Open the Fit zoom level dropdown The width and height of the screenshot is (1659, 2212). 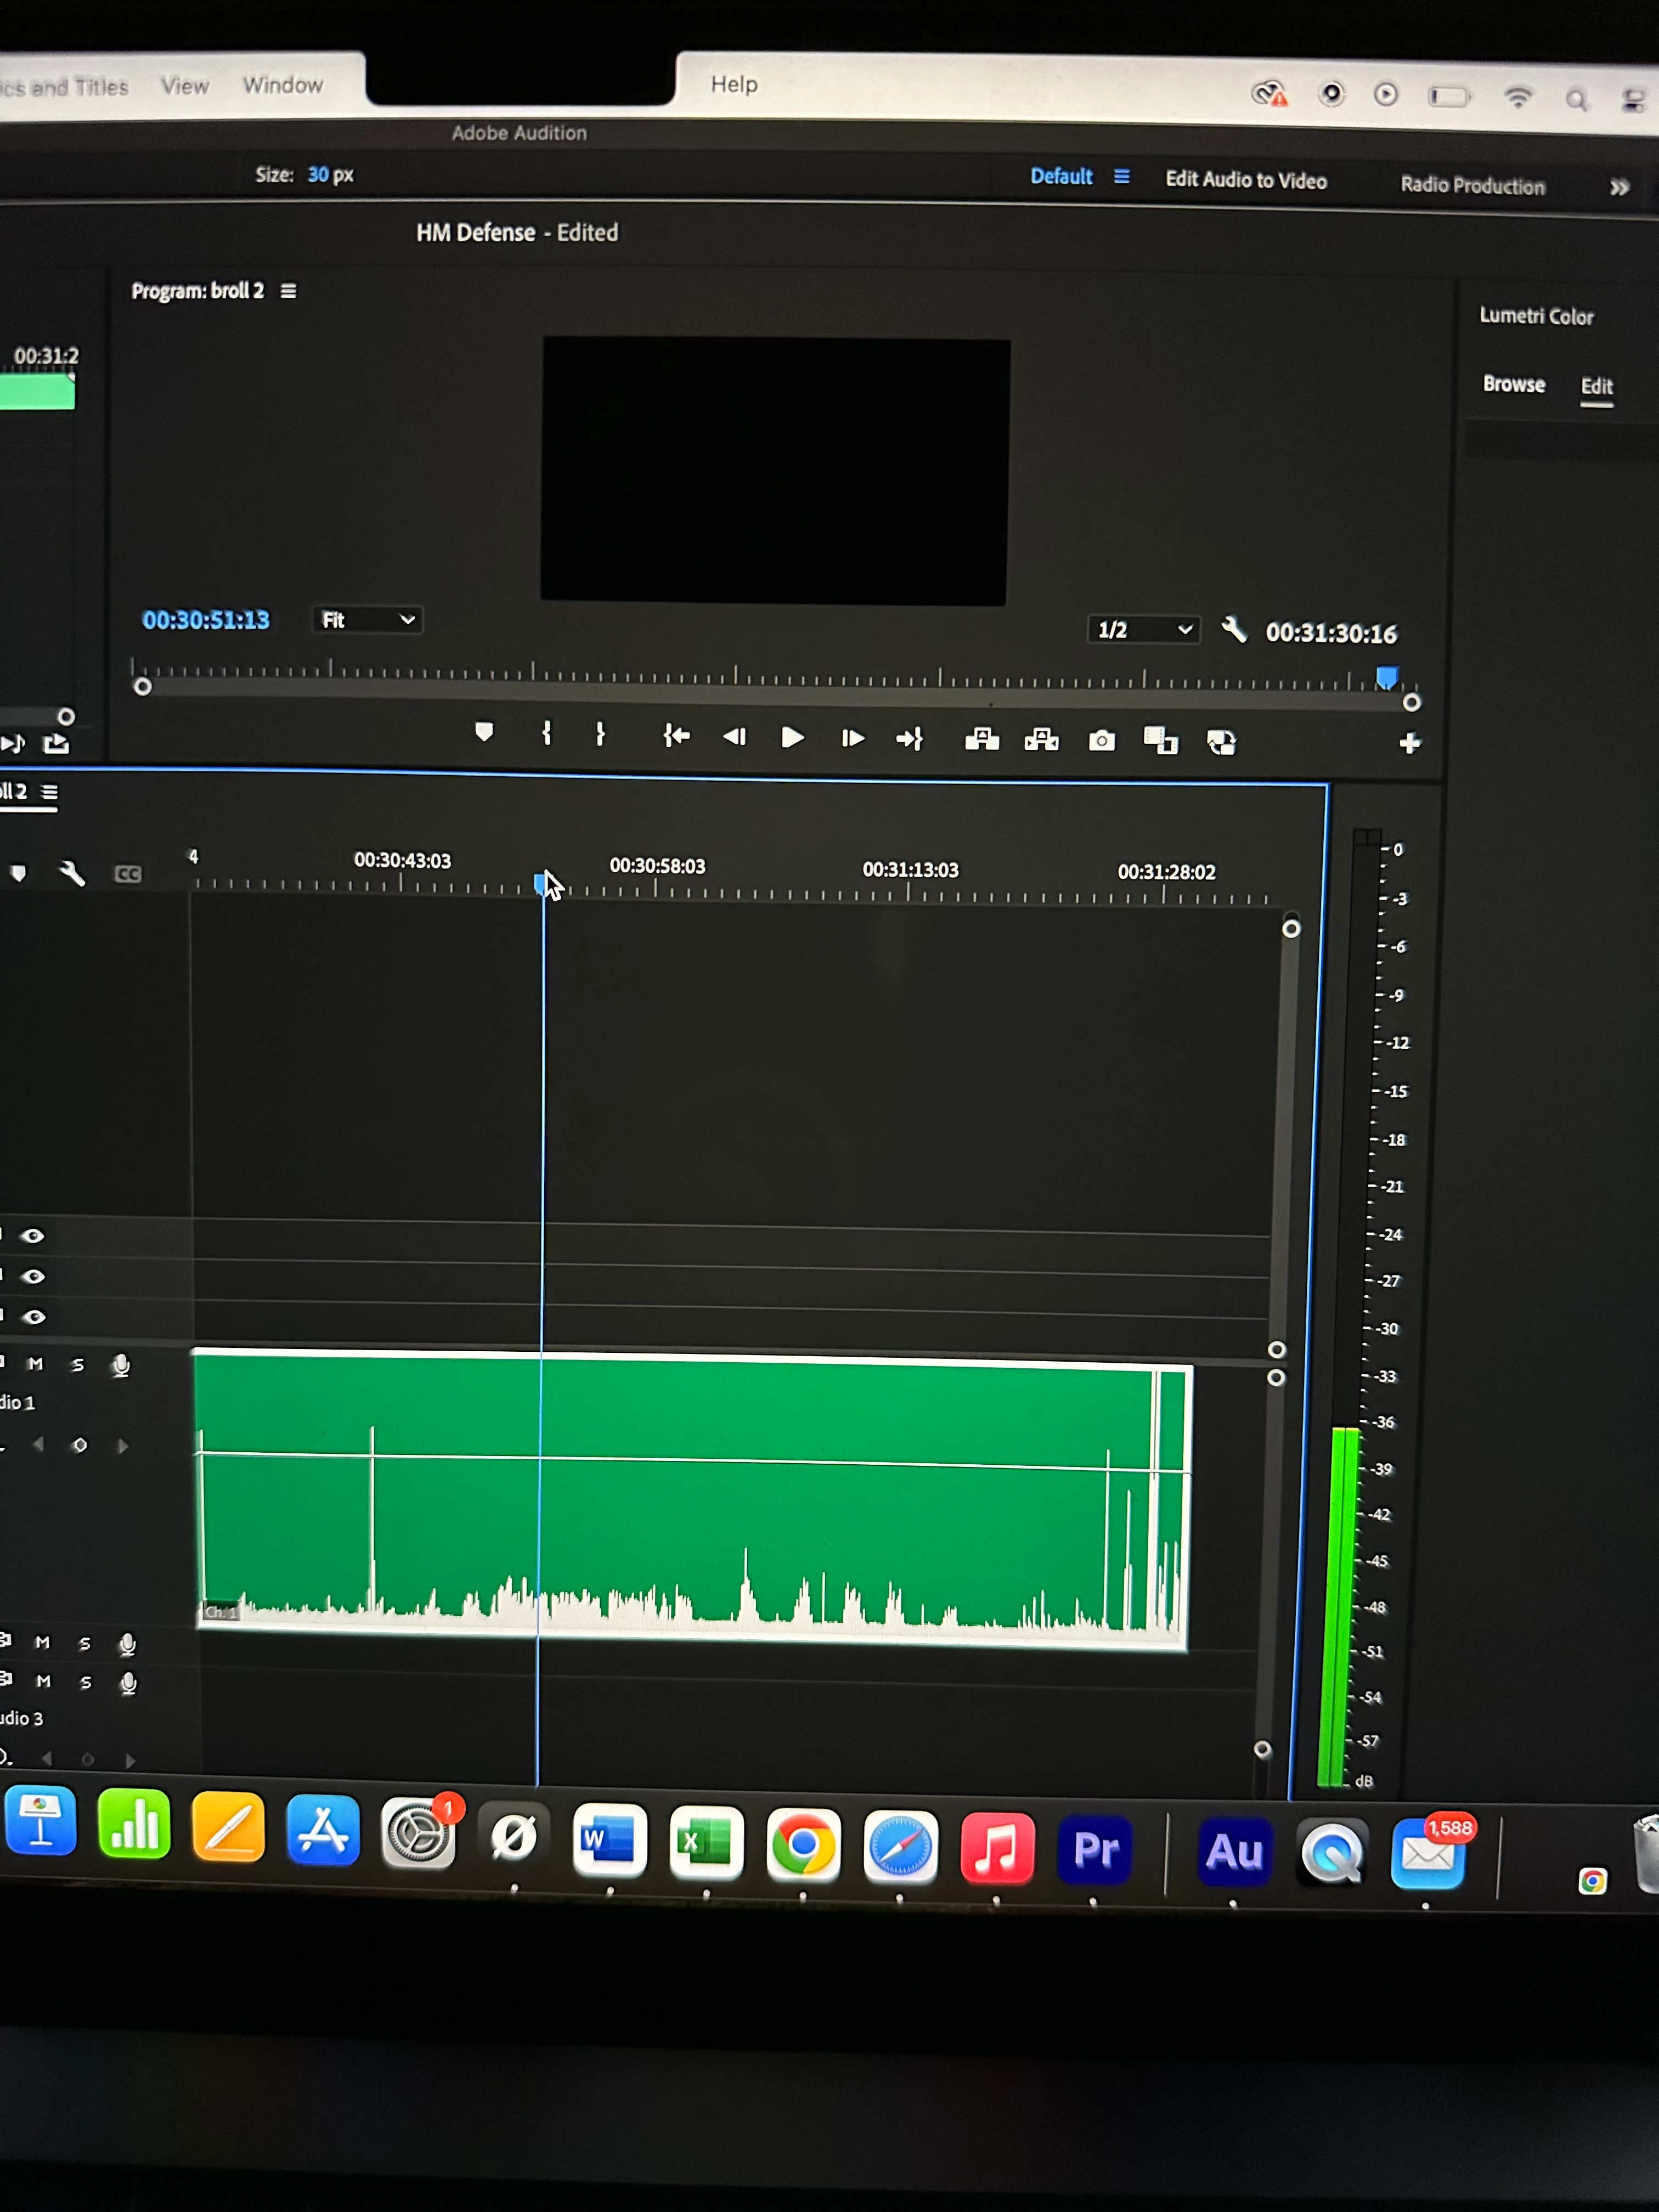[367, 620]
